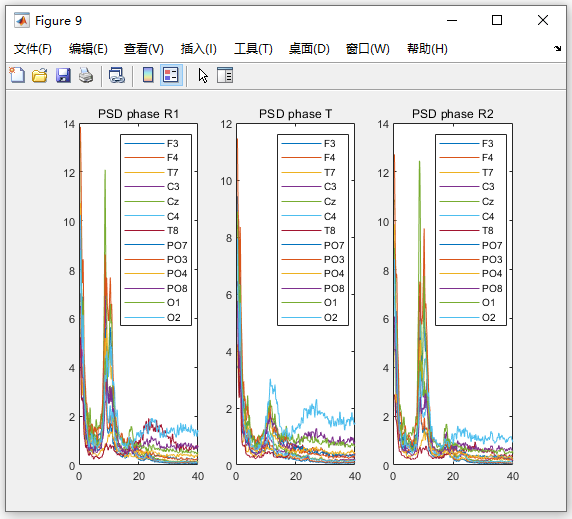Open a file with the folder icon
Viewport: 572px width, 519px height.
point(39,75)
